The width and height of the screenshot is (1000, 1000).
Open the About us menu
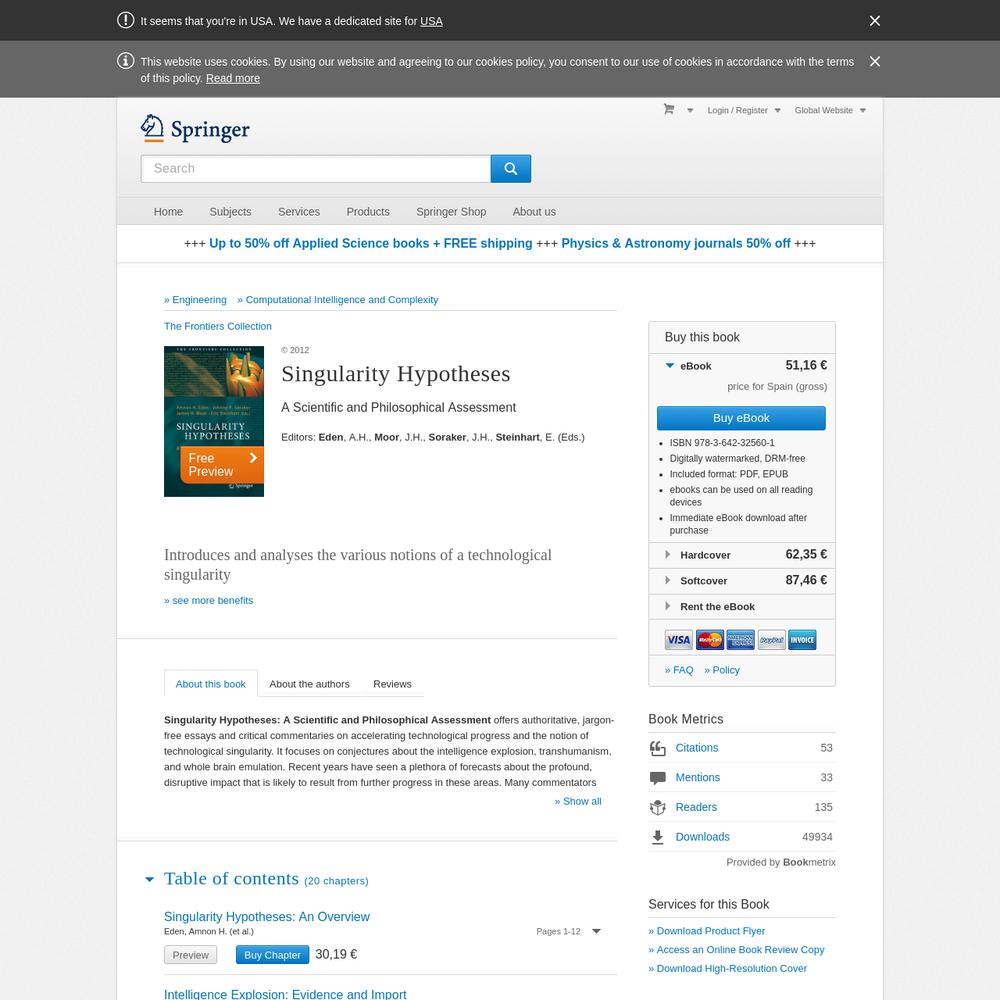pyautogui.click(x=534, y=212)
